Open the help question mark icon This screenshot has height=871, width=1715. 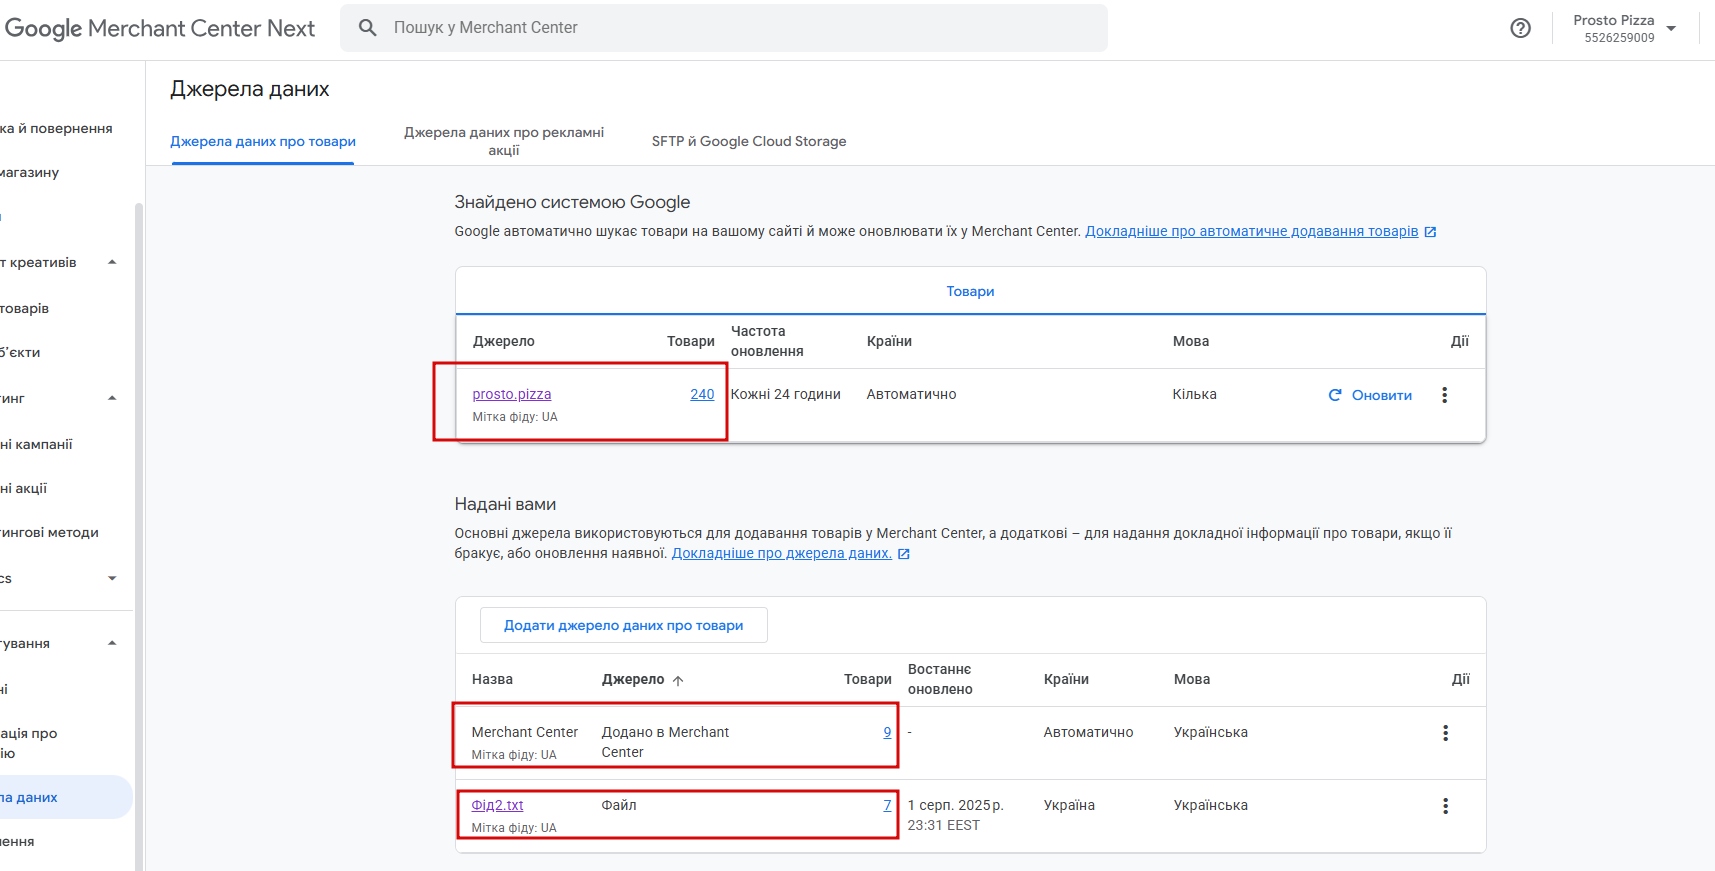coord(1520,28)
